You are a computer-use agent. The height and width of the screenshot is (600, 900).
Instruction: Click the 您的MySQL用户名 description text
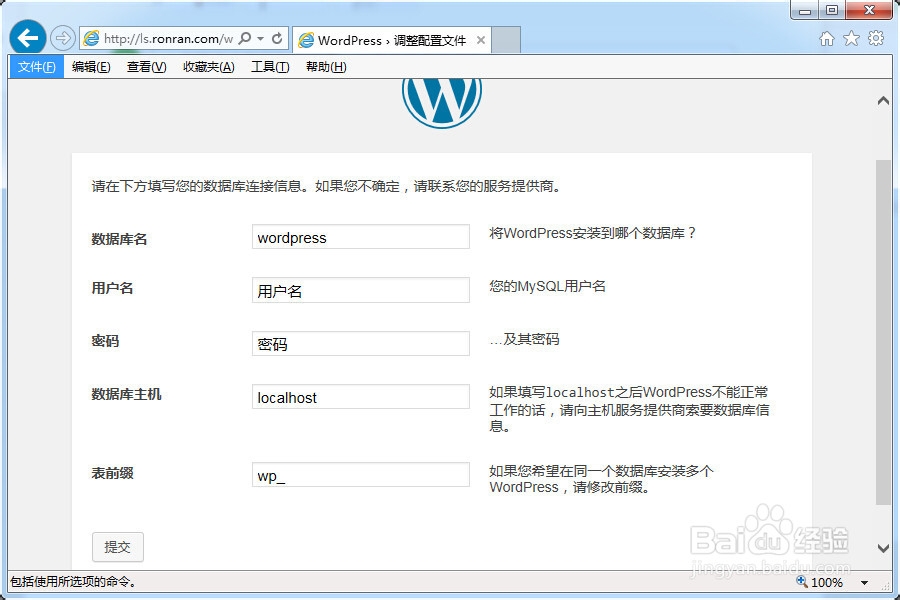[548, 286]
